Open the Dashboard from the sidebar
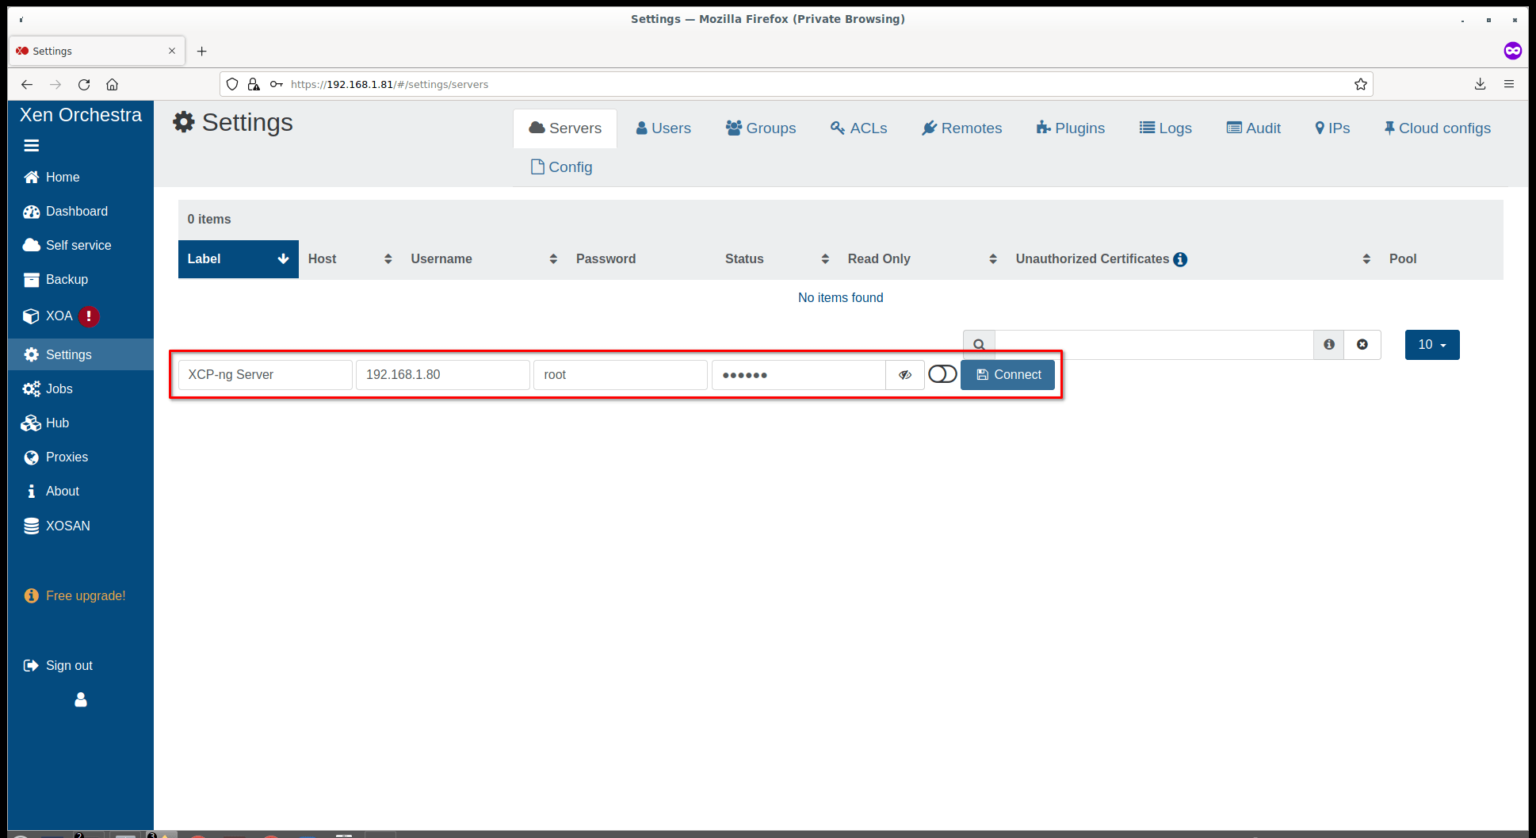1536x838 pixels. (x=75, y=211)
